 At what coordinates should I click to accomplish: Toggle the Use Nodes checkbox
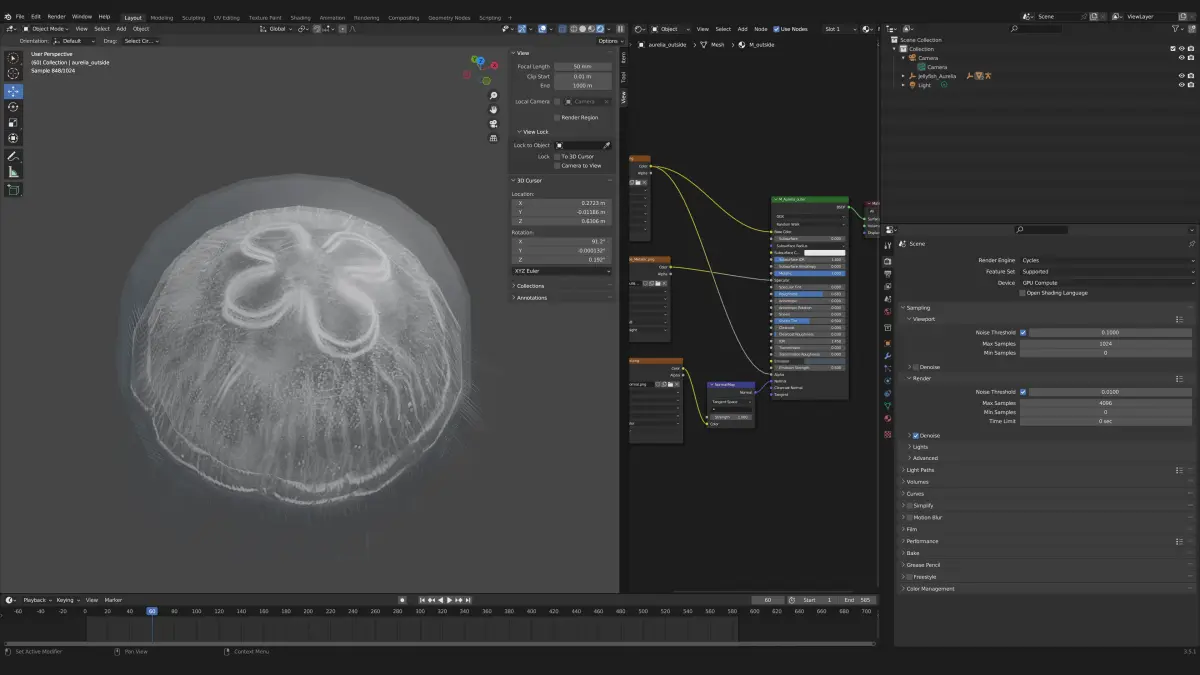coord(776,29)
